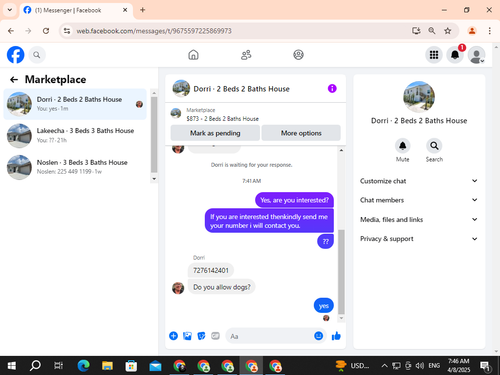
Task: Open the purple conversation information icon
Action: coord(332,88)
